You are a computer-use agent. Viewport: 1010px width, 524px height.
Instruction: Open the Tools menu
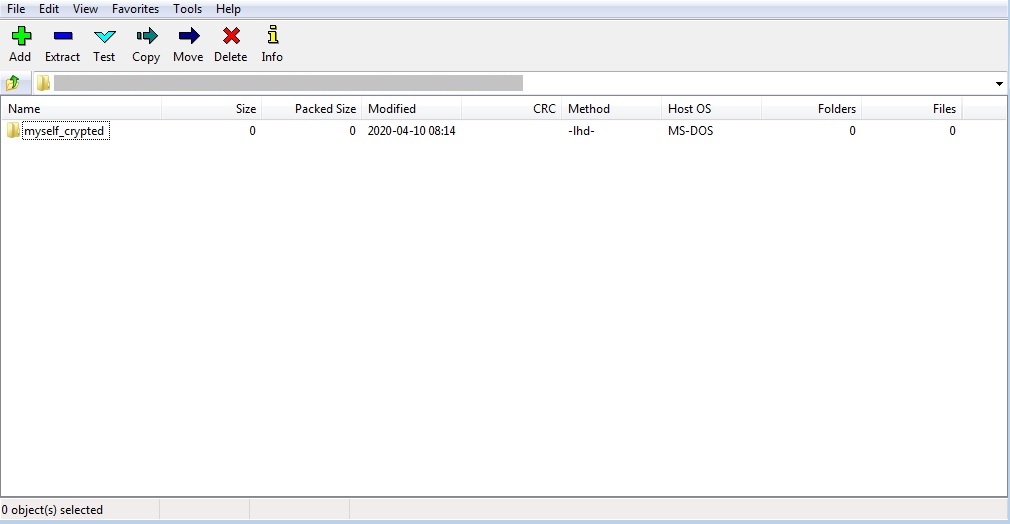point(187,9)
